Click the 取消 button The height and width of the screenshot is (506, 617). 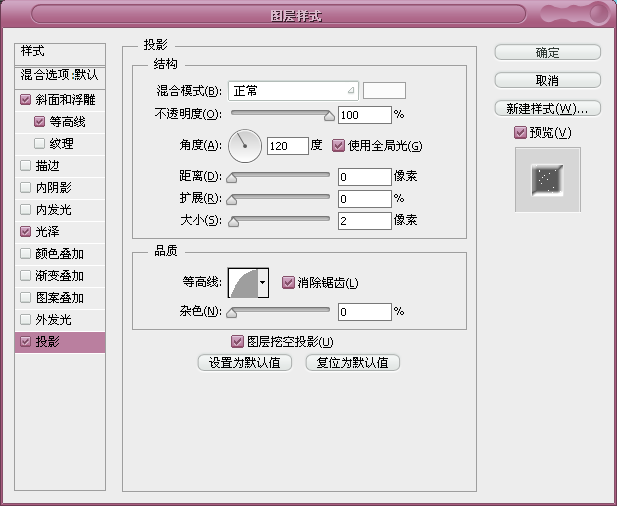[x=547, y=80]
